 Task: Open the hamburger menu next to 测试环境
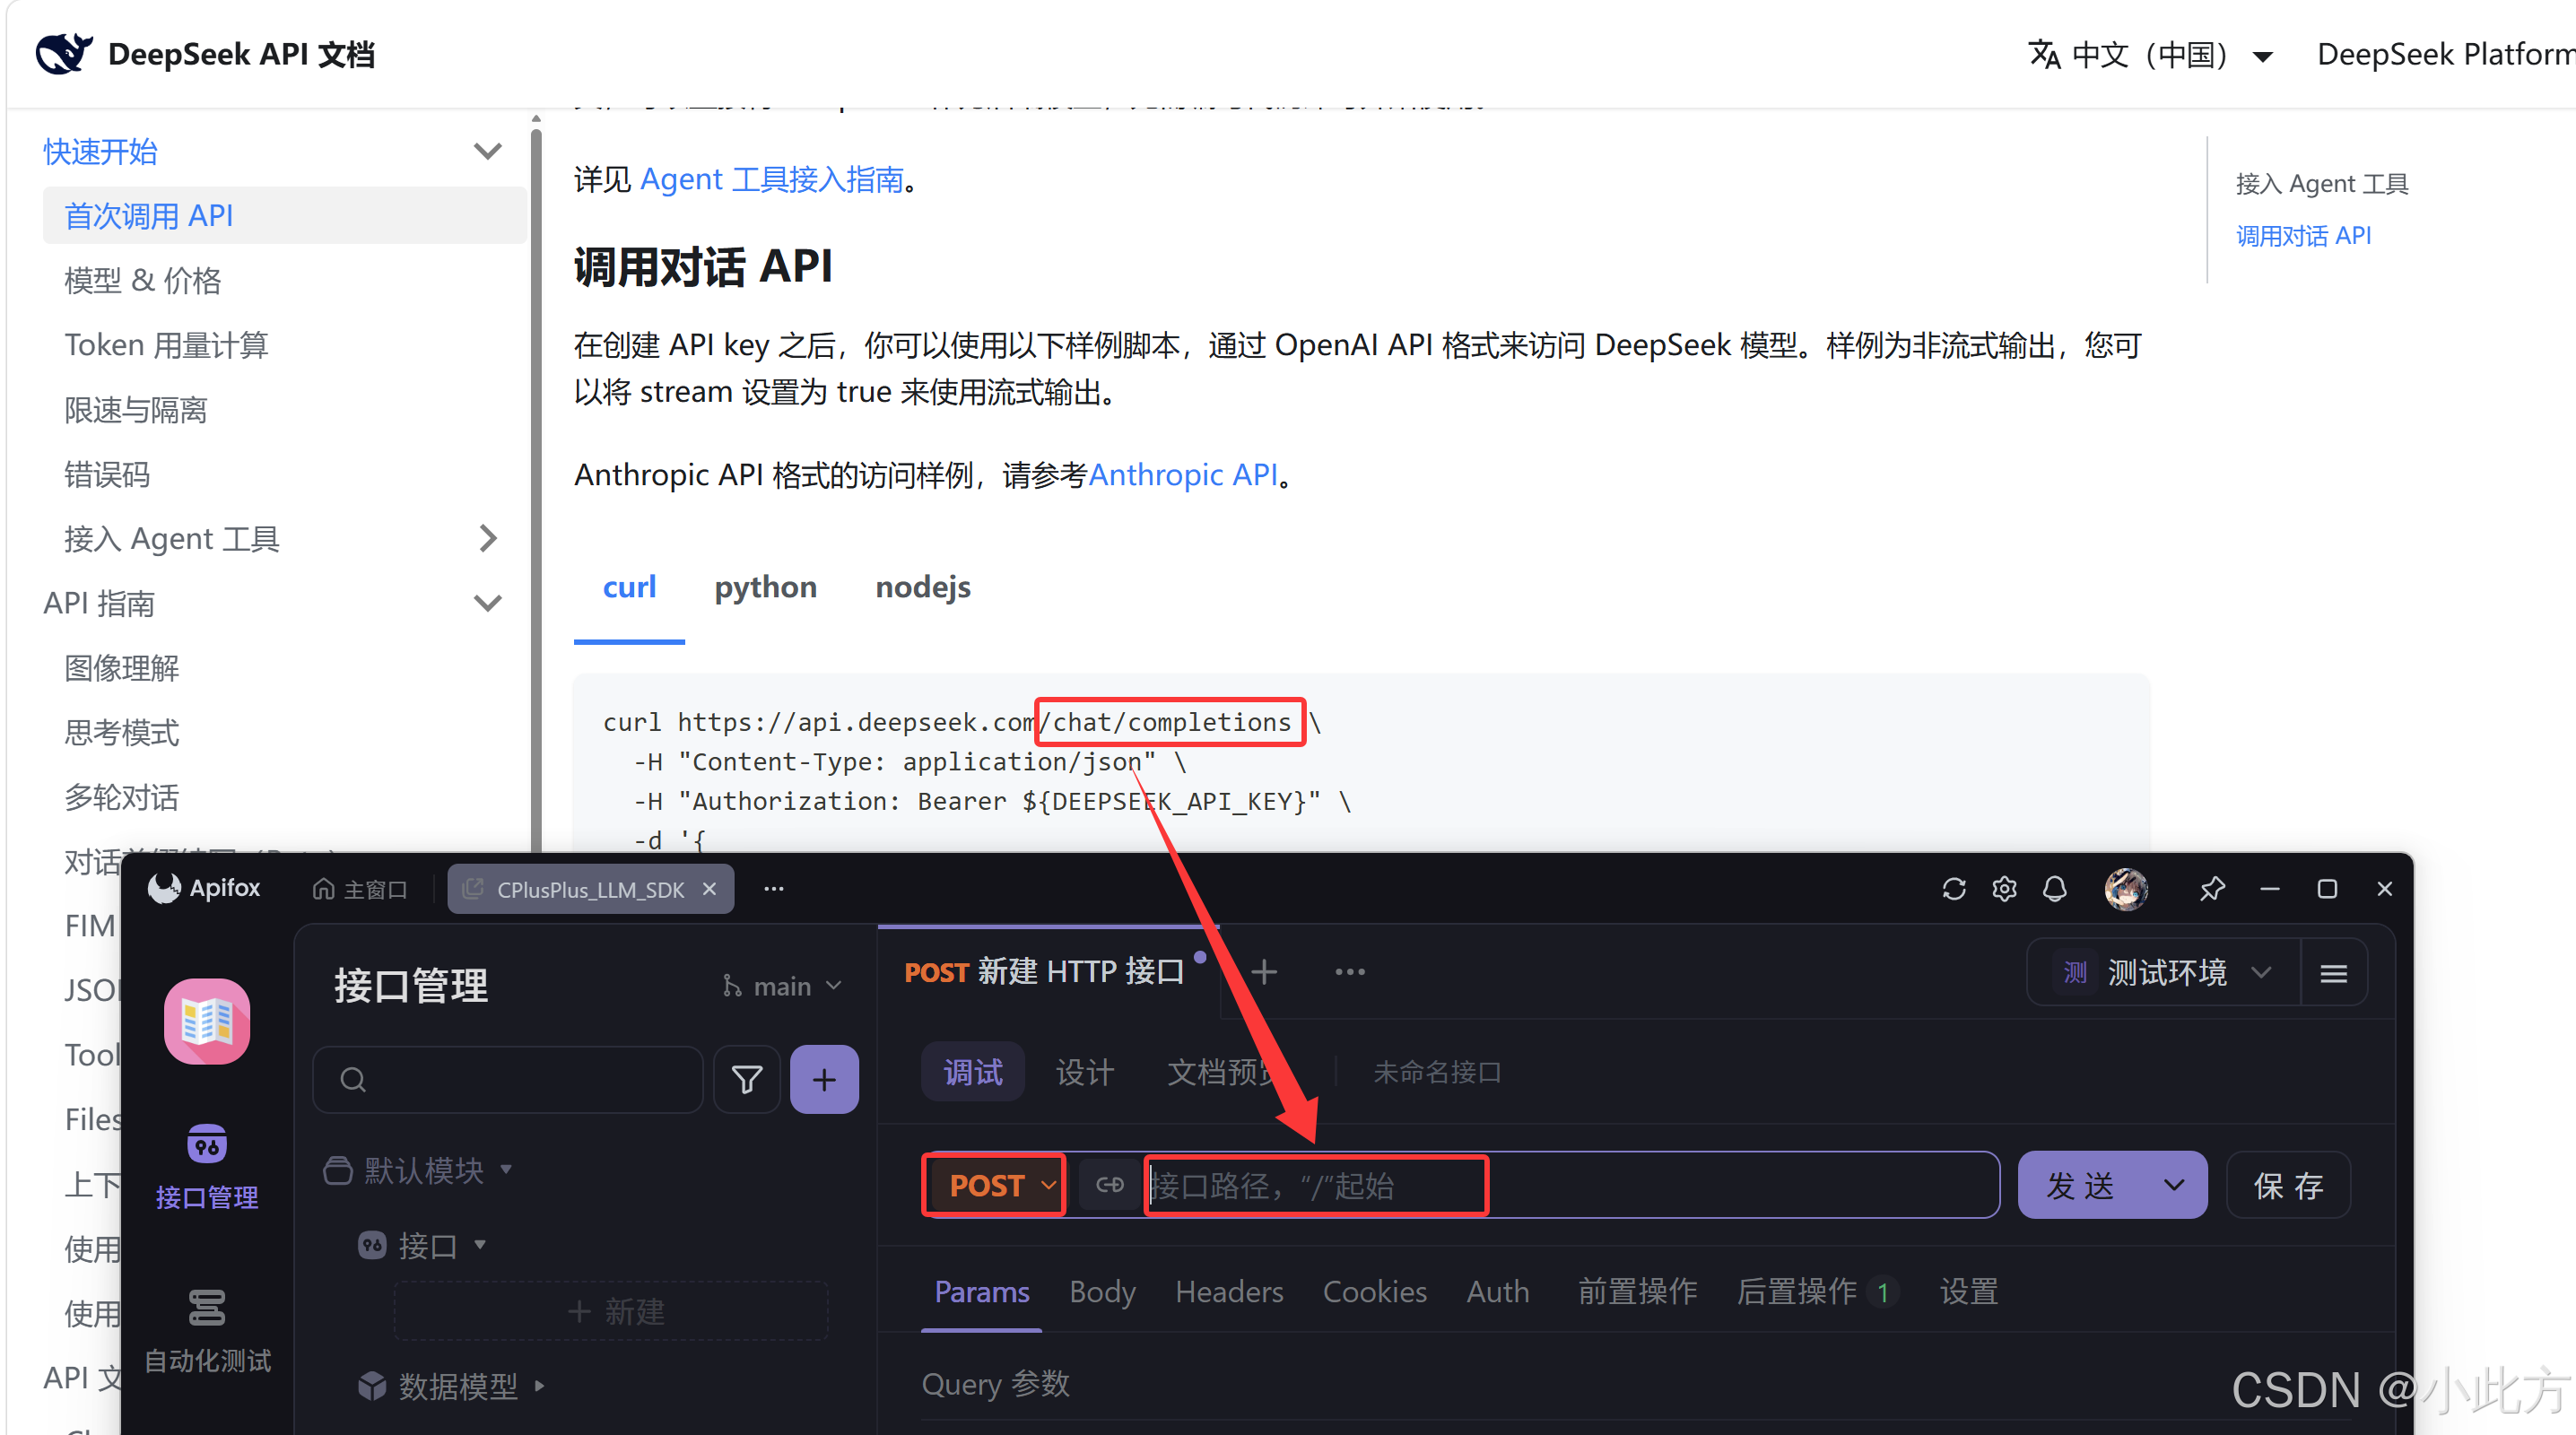2334,973
